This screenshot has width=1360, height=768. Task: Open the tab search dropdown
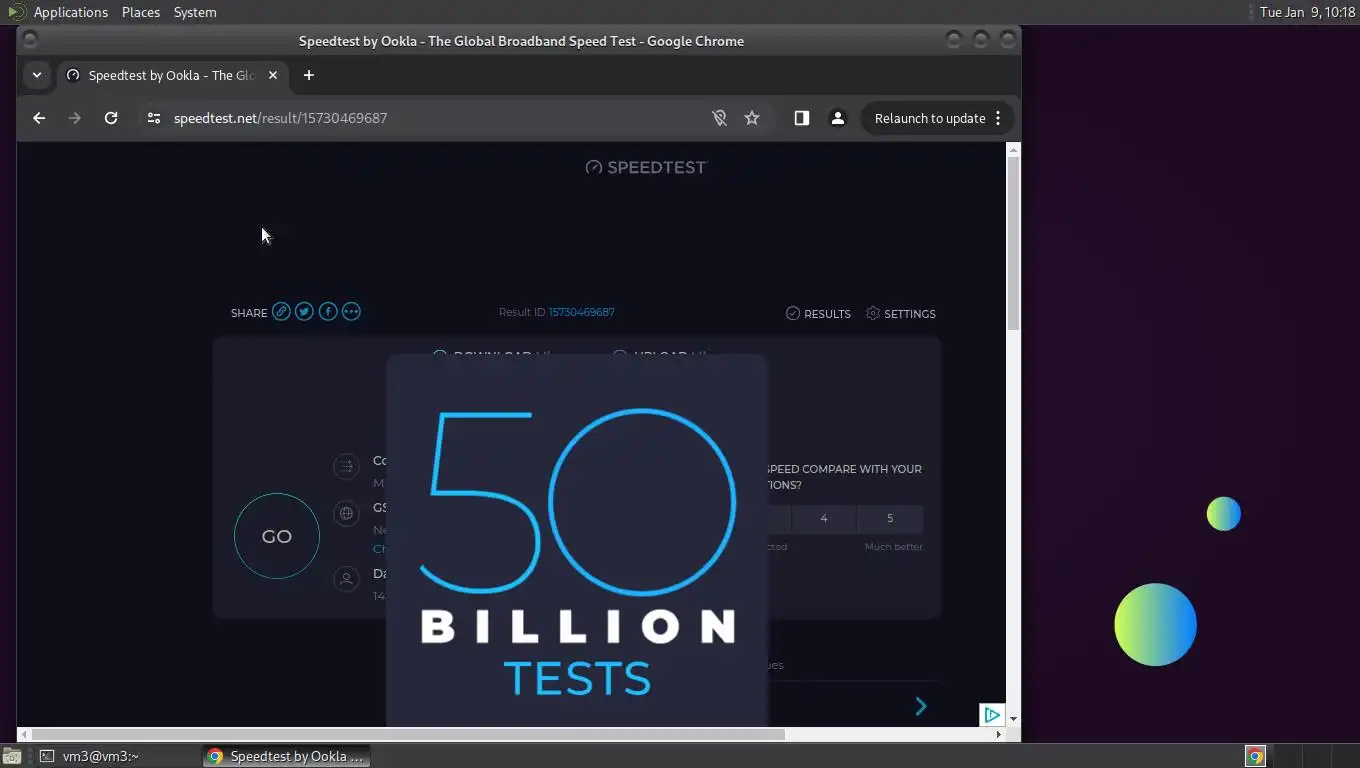click(37, 75)
